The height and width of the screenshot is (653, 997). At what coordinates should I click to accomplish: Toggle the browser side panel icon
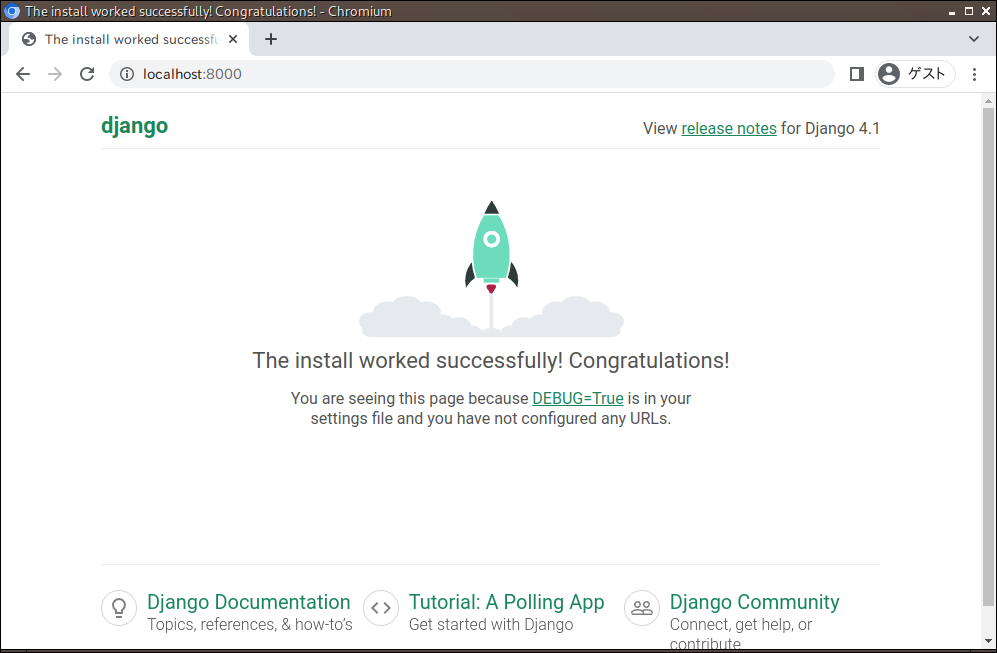tap(856, 74)
